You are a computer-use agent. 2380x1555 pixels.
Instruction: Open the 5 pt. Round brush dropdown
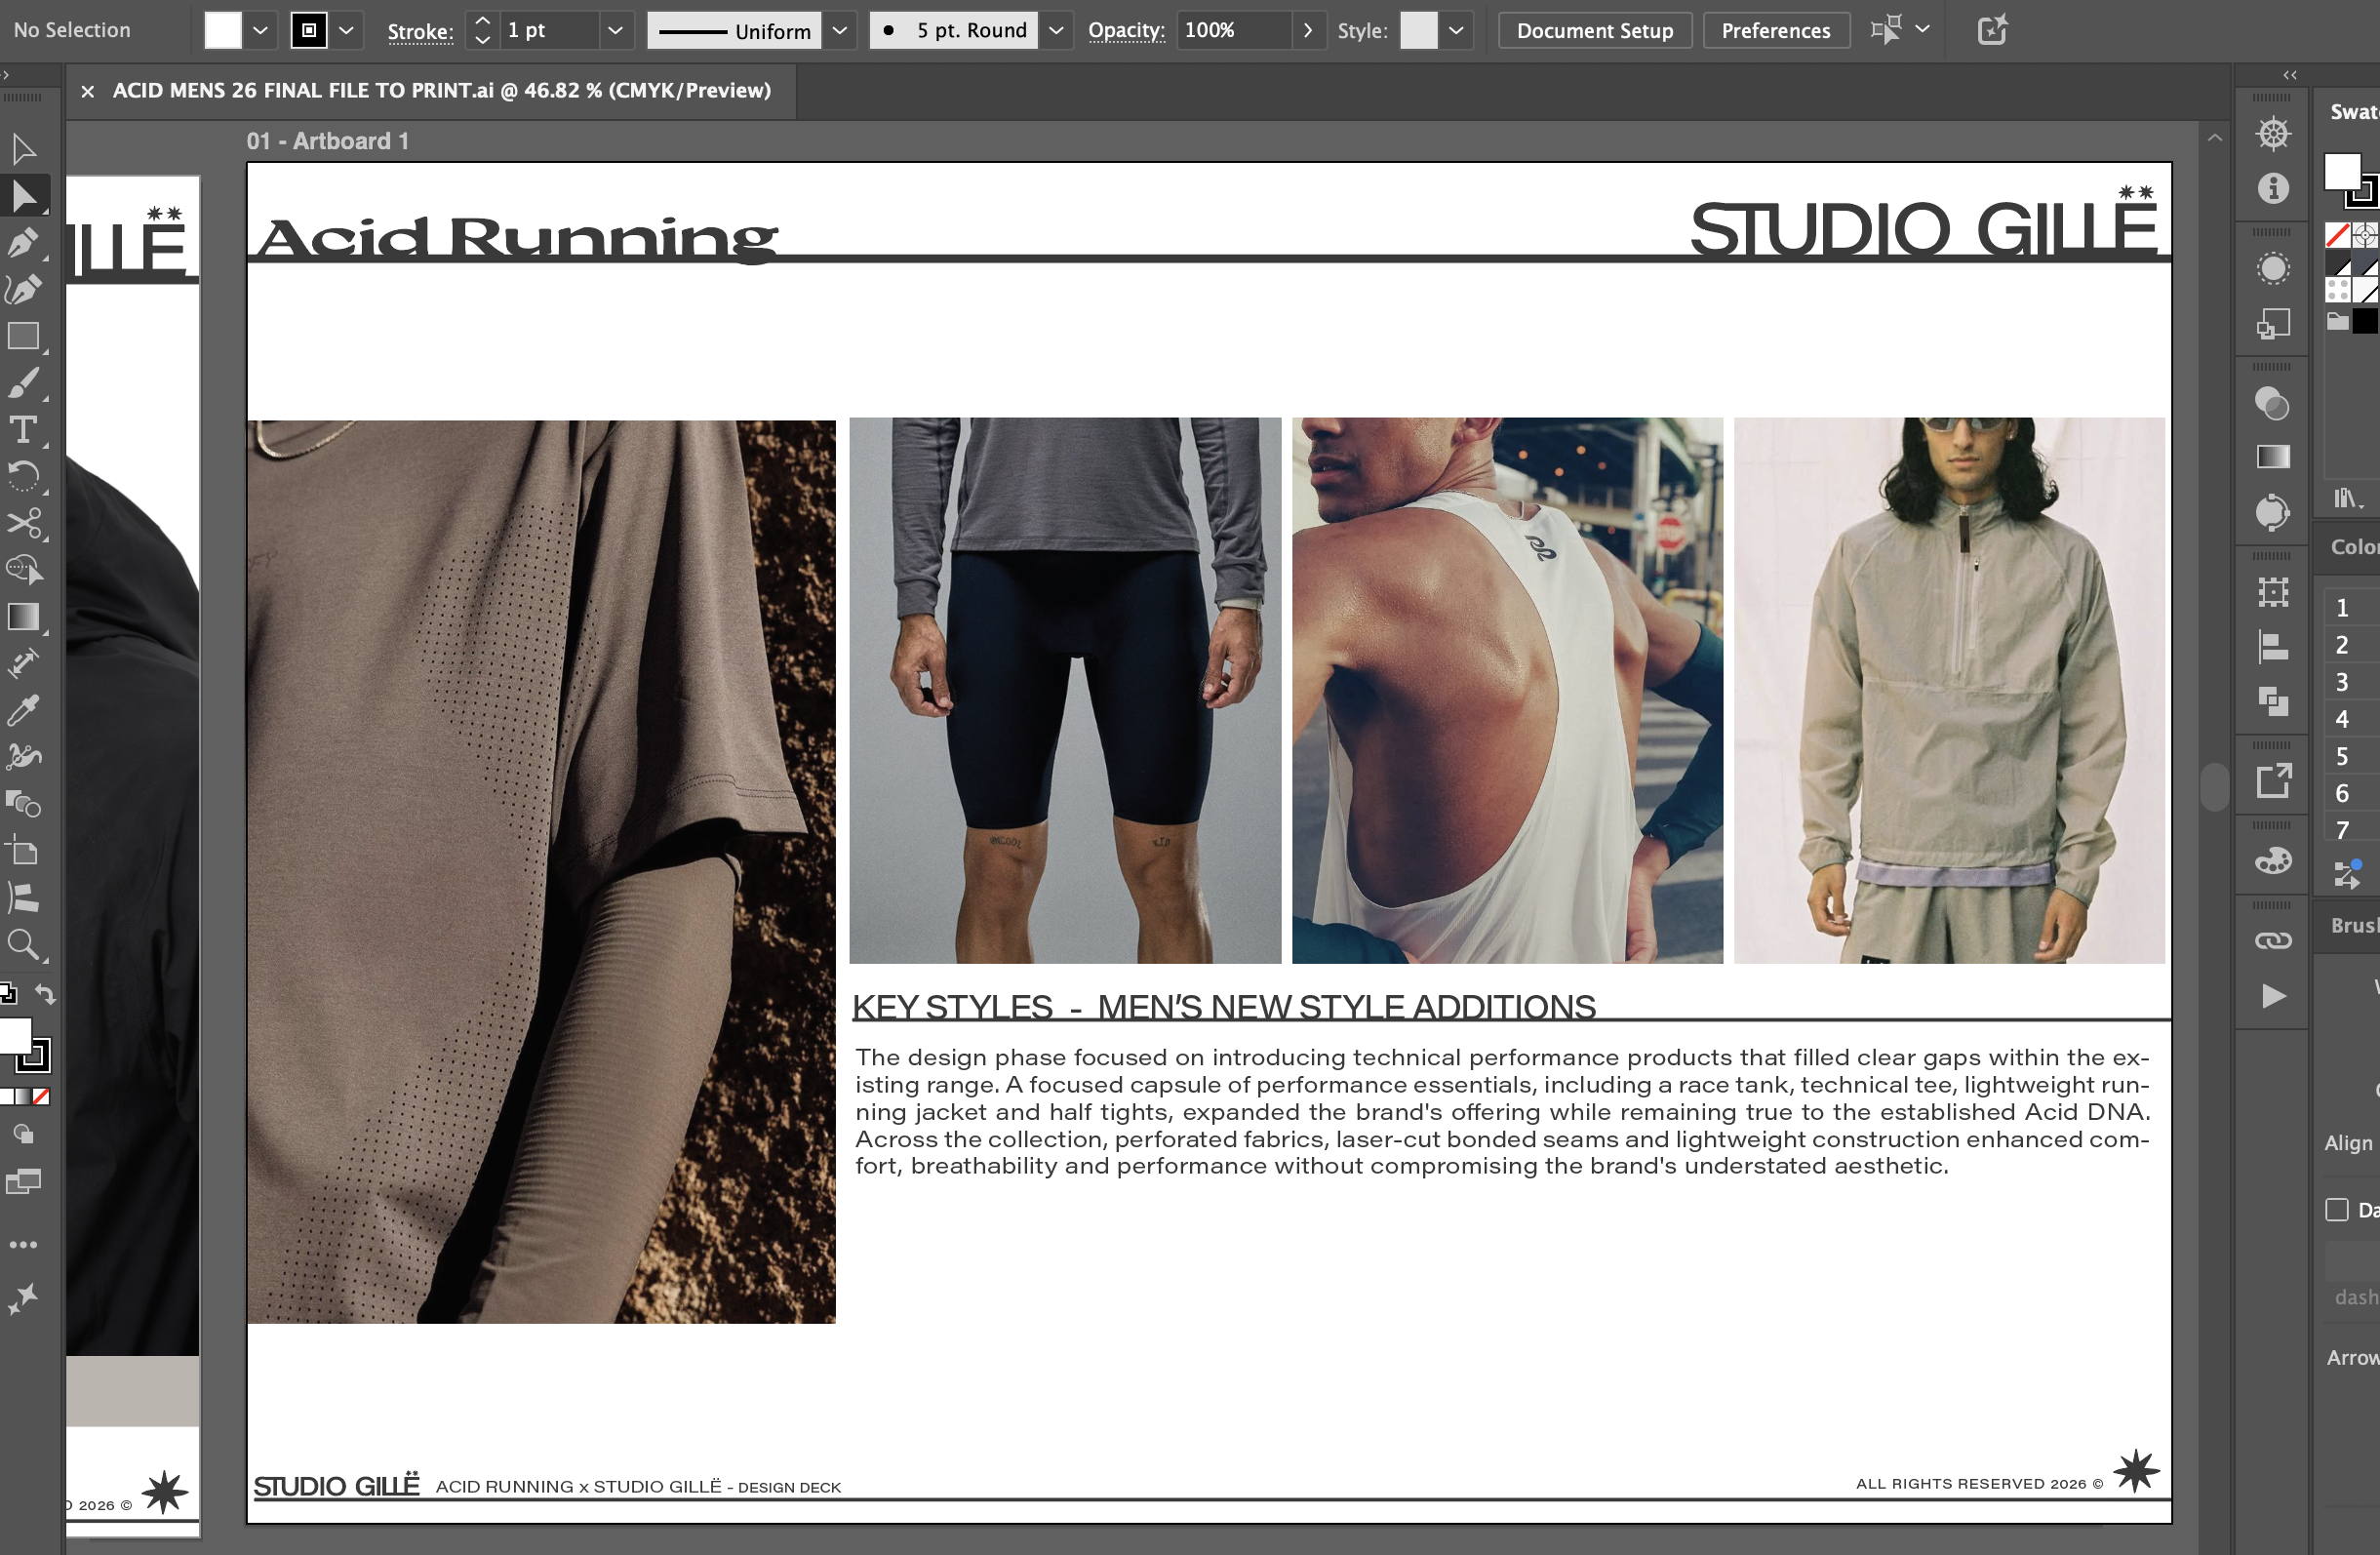[1056, 30]
